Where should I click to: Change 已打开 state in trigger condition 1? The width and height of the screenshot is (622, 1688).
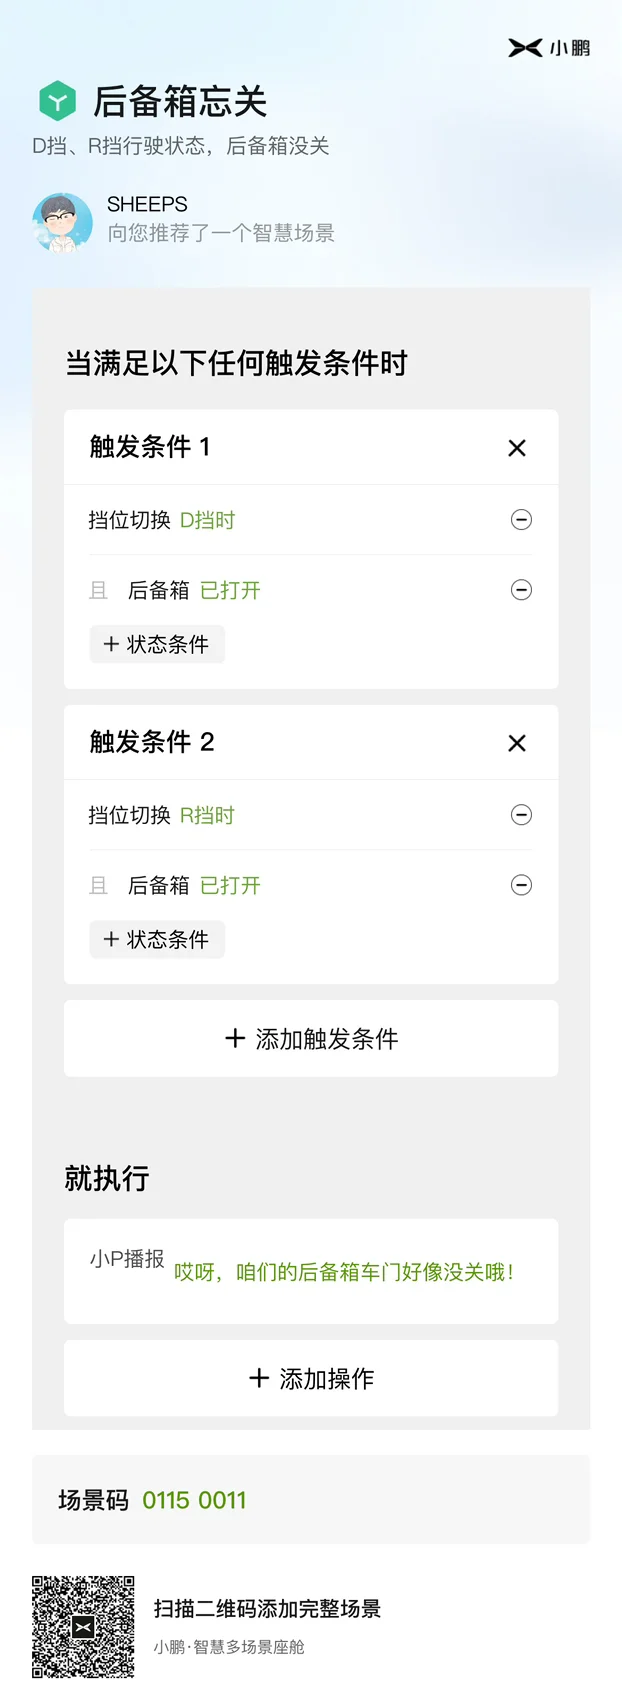230,590
